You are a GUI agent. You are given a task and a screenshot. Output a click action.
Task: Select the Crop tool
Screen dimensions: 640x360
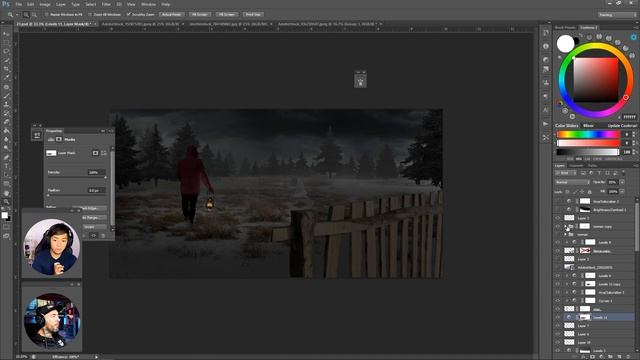coord(6,69)
